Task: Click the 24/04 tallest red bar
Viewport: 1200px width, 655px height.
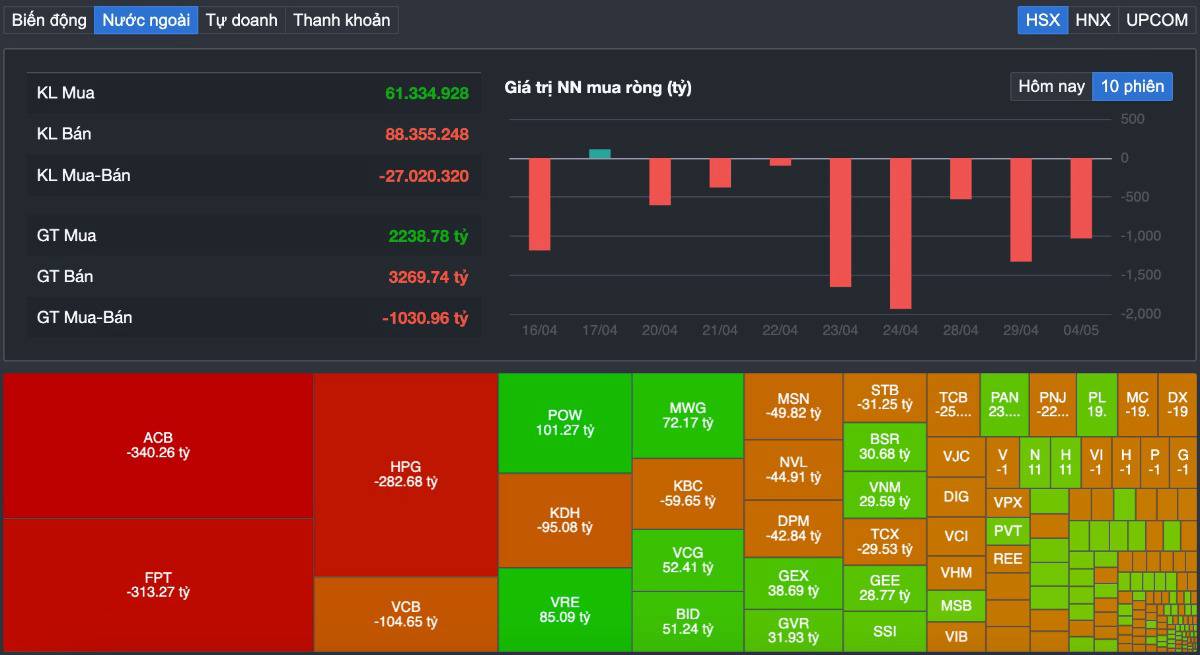Action: (900, 233)
